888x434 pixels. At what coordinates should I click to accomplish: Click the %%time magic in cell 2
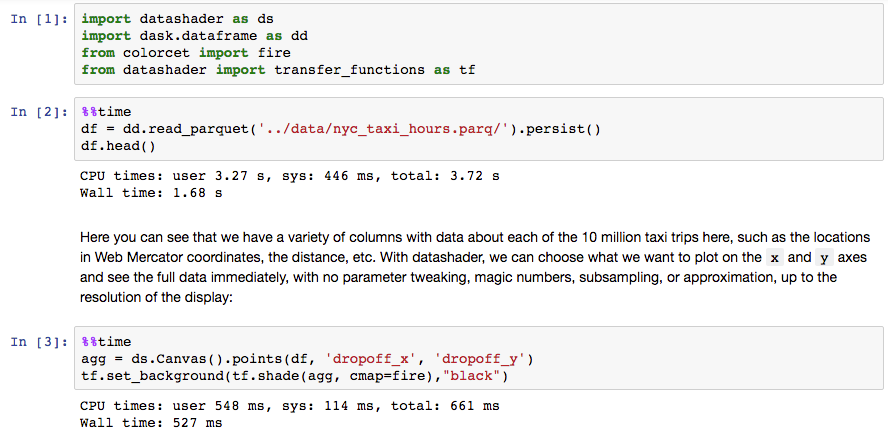106,112
